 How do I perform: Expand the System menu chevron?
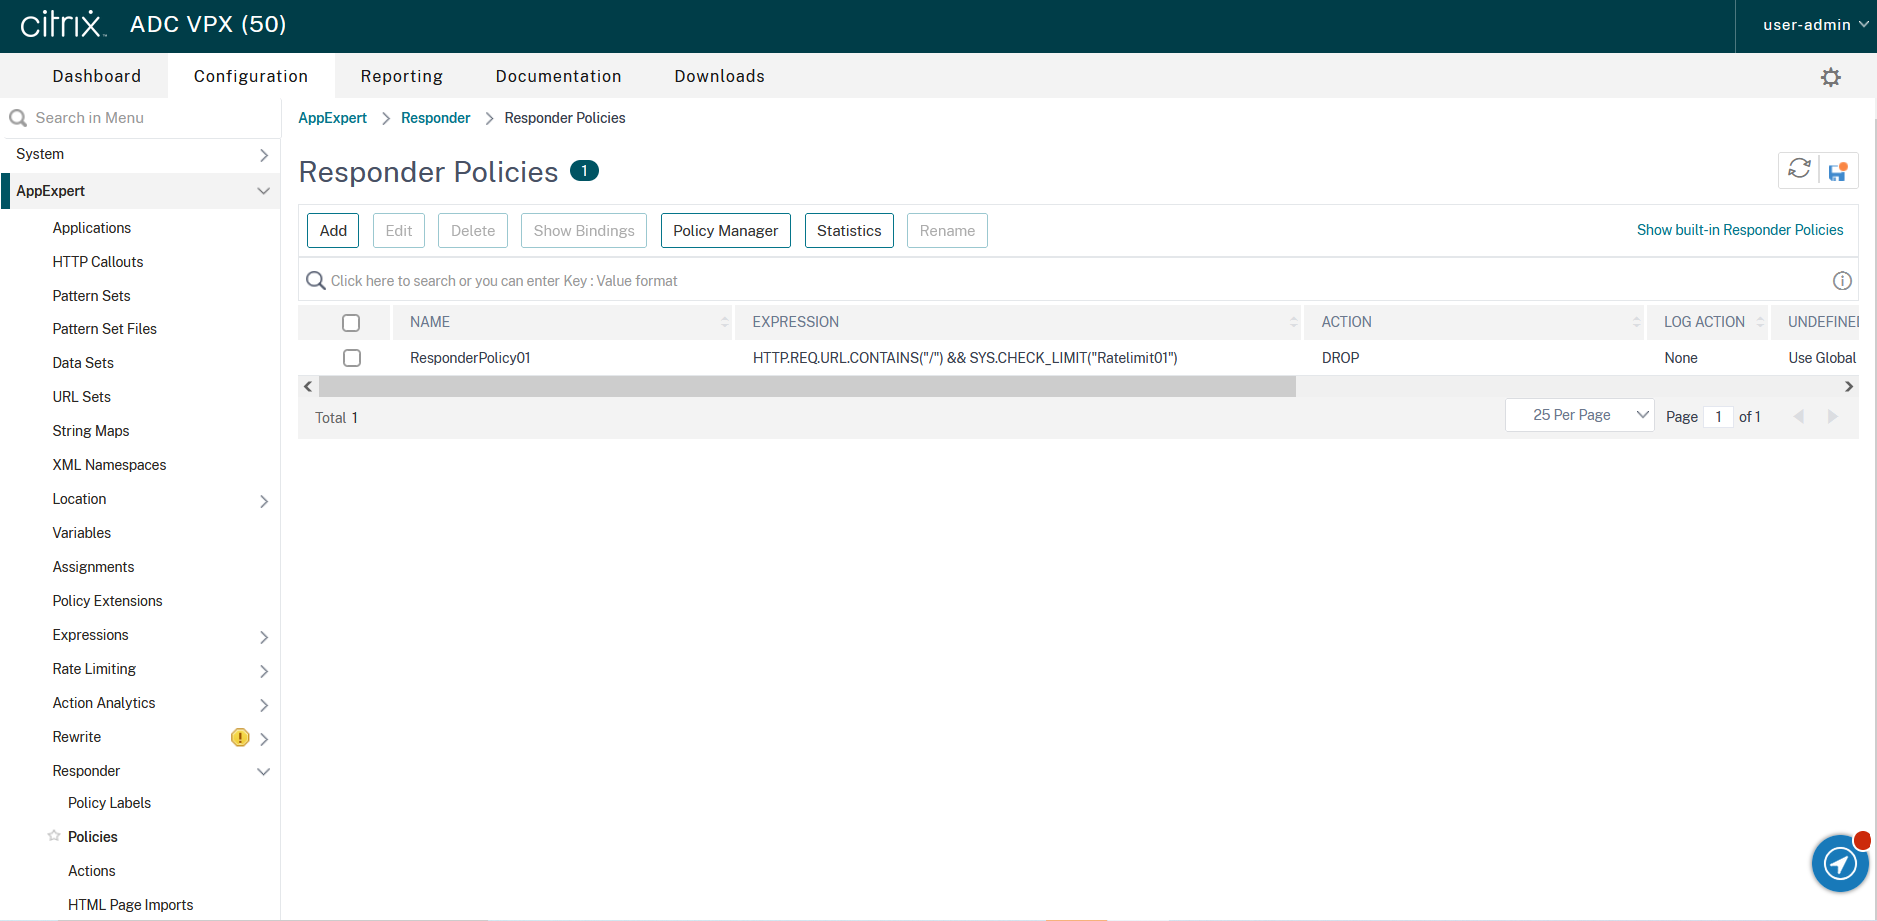[264, 155]
